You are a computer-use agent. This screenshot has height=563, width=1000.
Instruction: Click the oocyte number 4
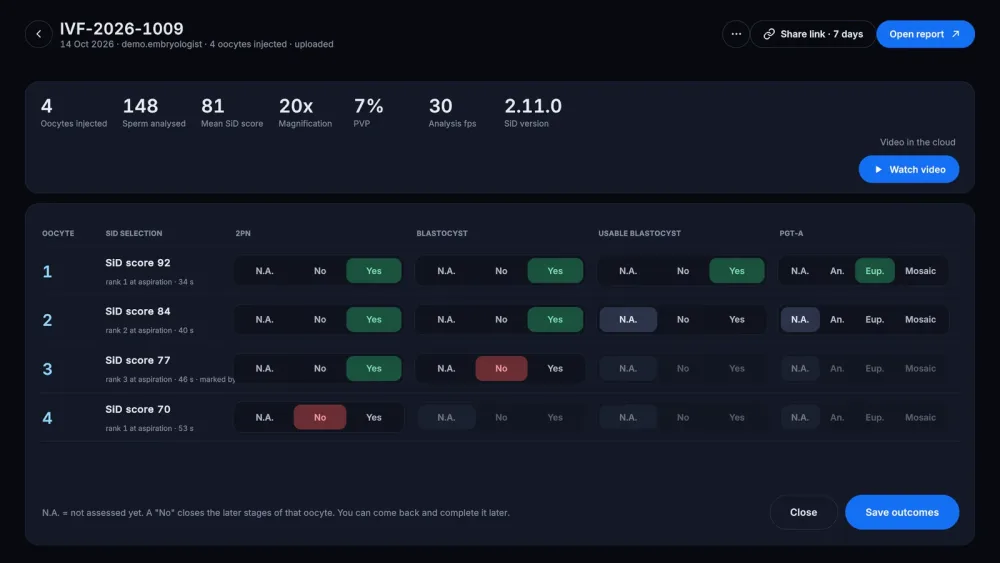[47, 418]
